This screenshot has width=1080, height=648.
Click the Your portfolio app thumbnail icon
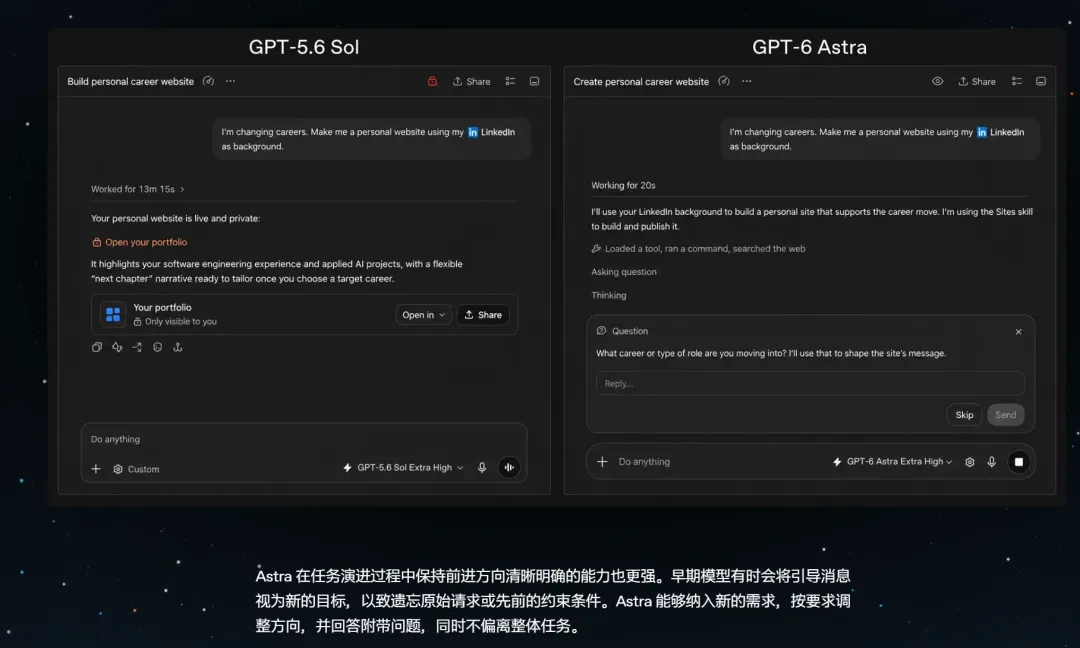click(x=113, y=315)
